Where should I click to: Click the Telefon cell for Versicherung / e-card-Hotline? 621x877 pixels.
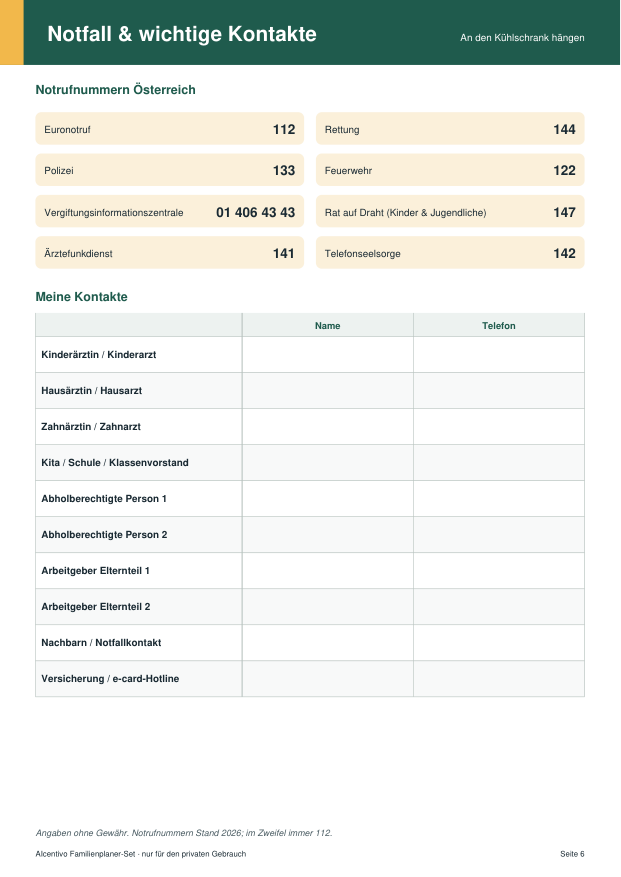pyautogui.click(x=499, y=678)
